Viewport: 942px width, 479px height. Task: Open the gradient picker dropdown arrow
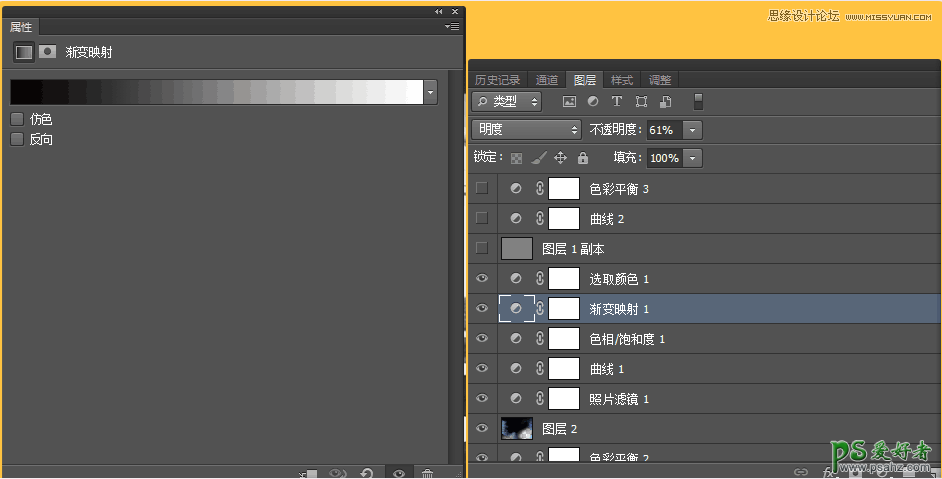[431, 92]
